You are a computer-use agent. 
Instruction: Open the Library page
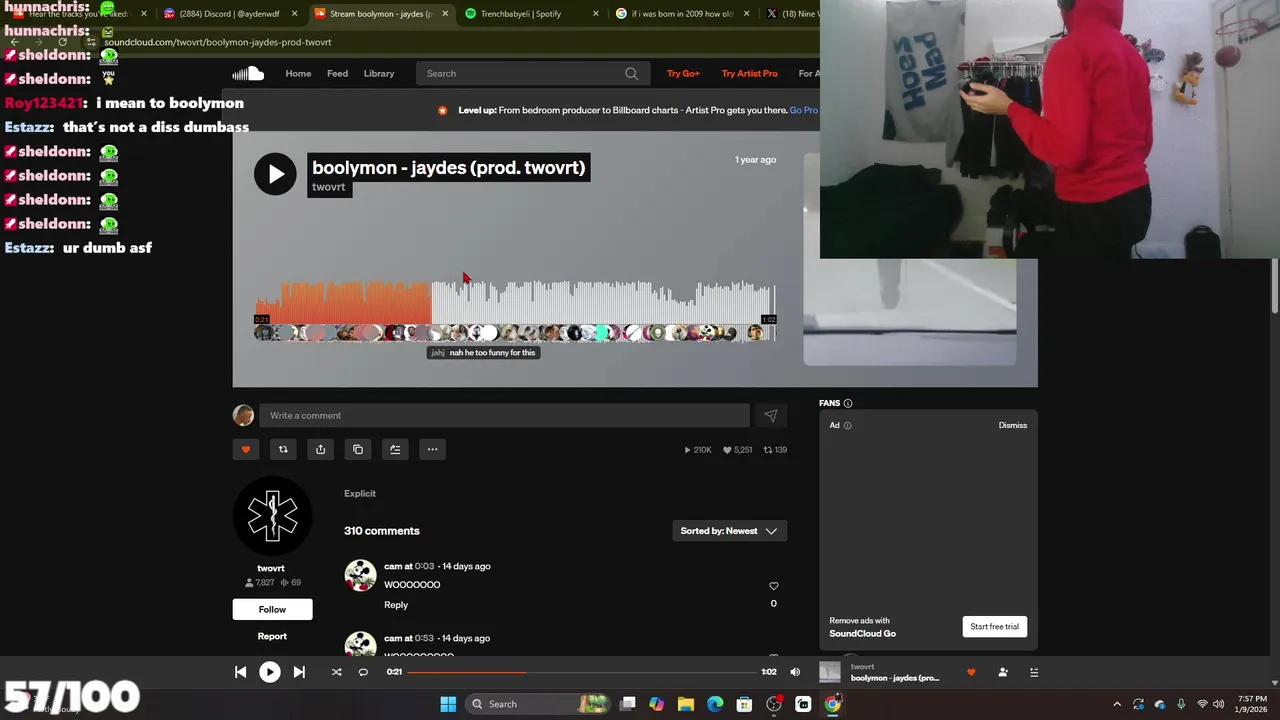click(x=379, y=73)
